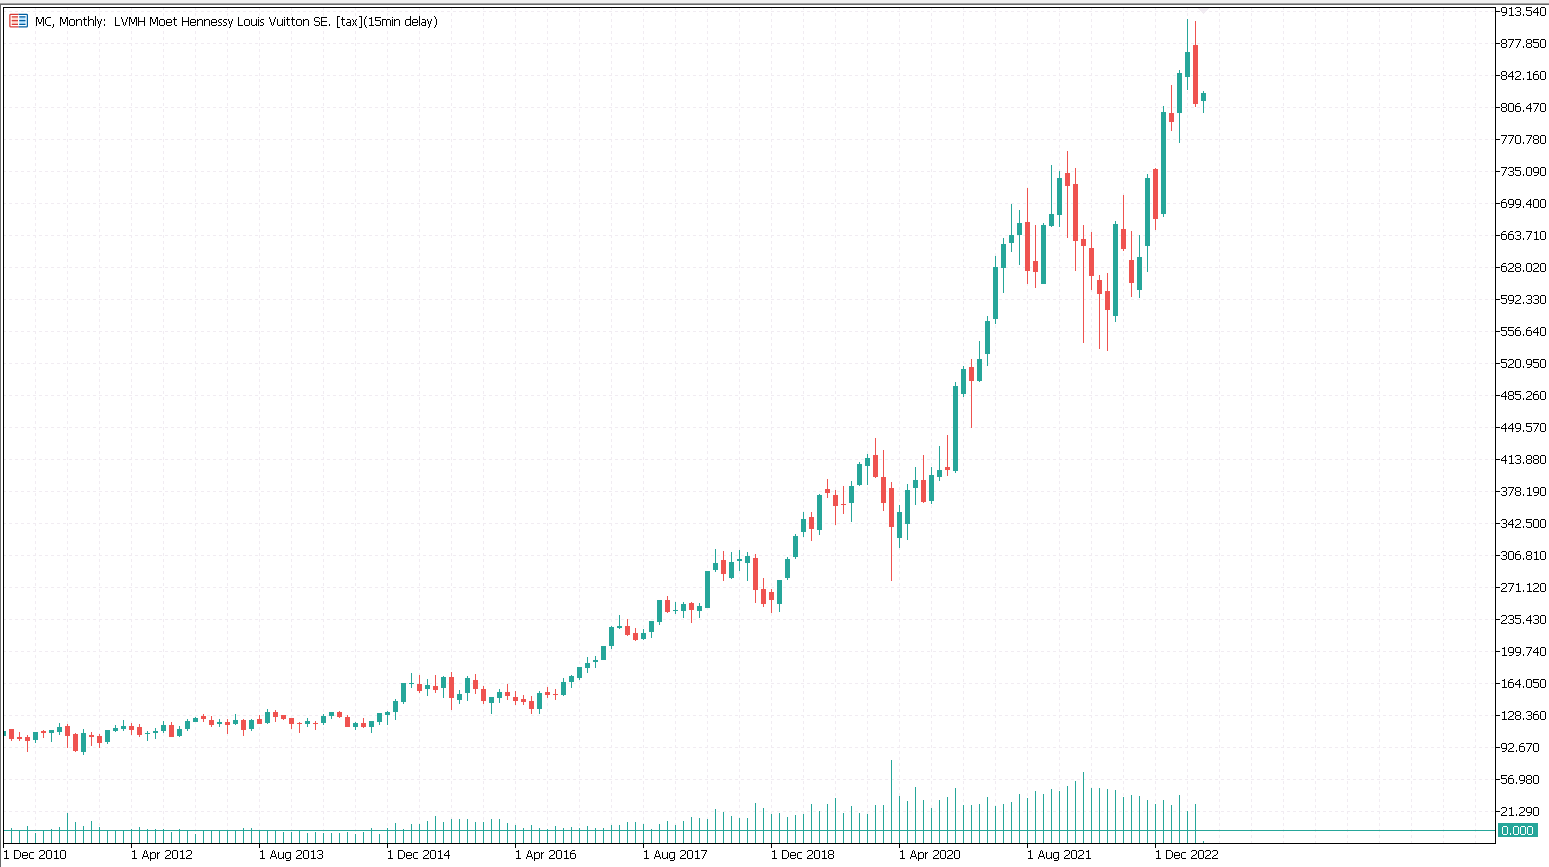Viewport: 1549px width, 867px height.
Task: Select the 92.670 price label
Action: click(1521, 747)
